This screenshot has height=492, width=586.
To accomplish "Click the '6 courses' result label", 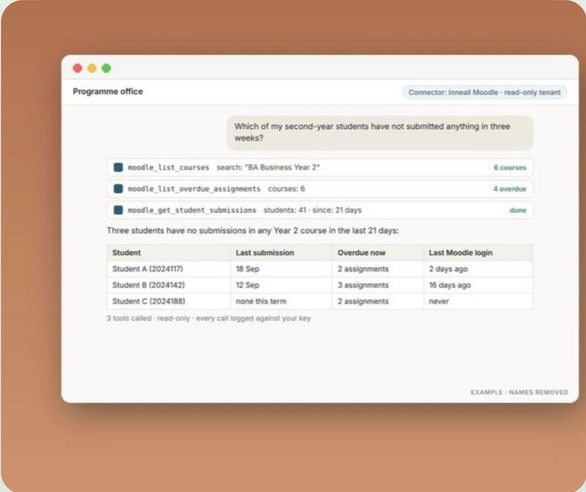I will 510,167.
